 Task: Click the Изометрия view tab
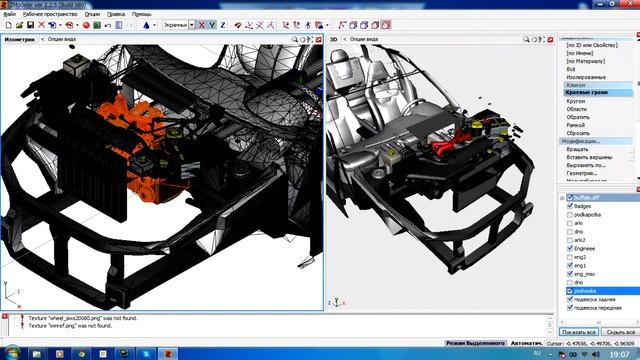pyautogui.click(x=19, y=40)
